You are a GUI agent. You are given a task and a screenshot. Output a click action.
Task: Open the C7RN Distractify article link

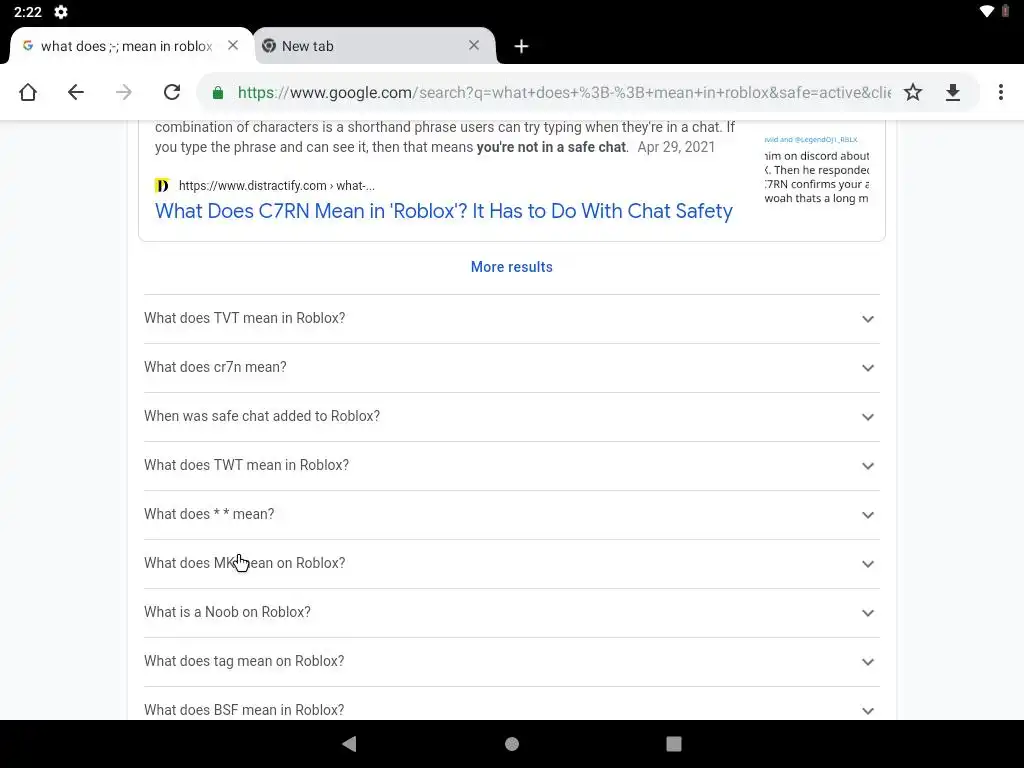point(443,211)
